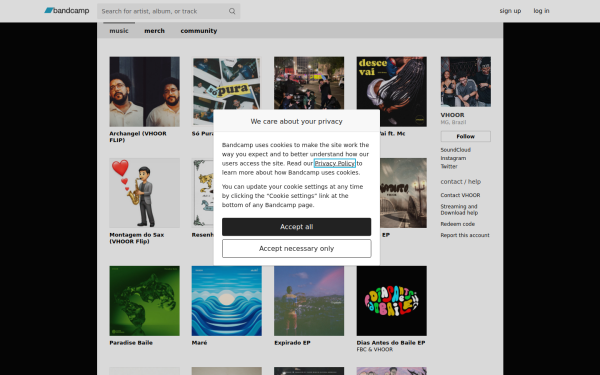The image size is (600, 375).
Task: Click the search magnifier icon
Action: [232, 11]
